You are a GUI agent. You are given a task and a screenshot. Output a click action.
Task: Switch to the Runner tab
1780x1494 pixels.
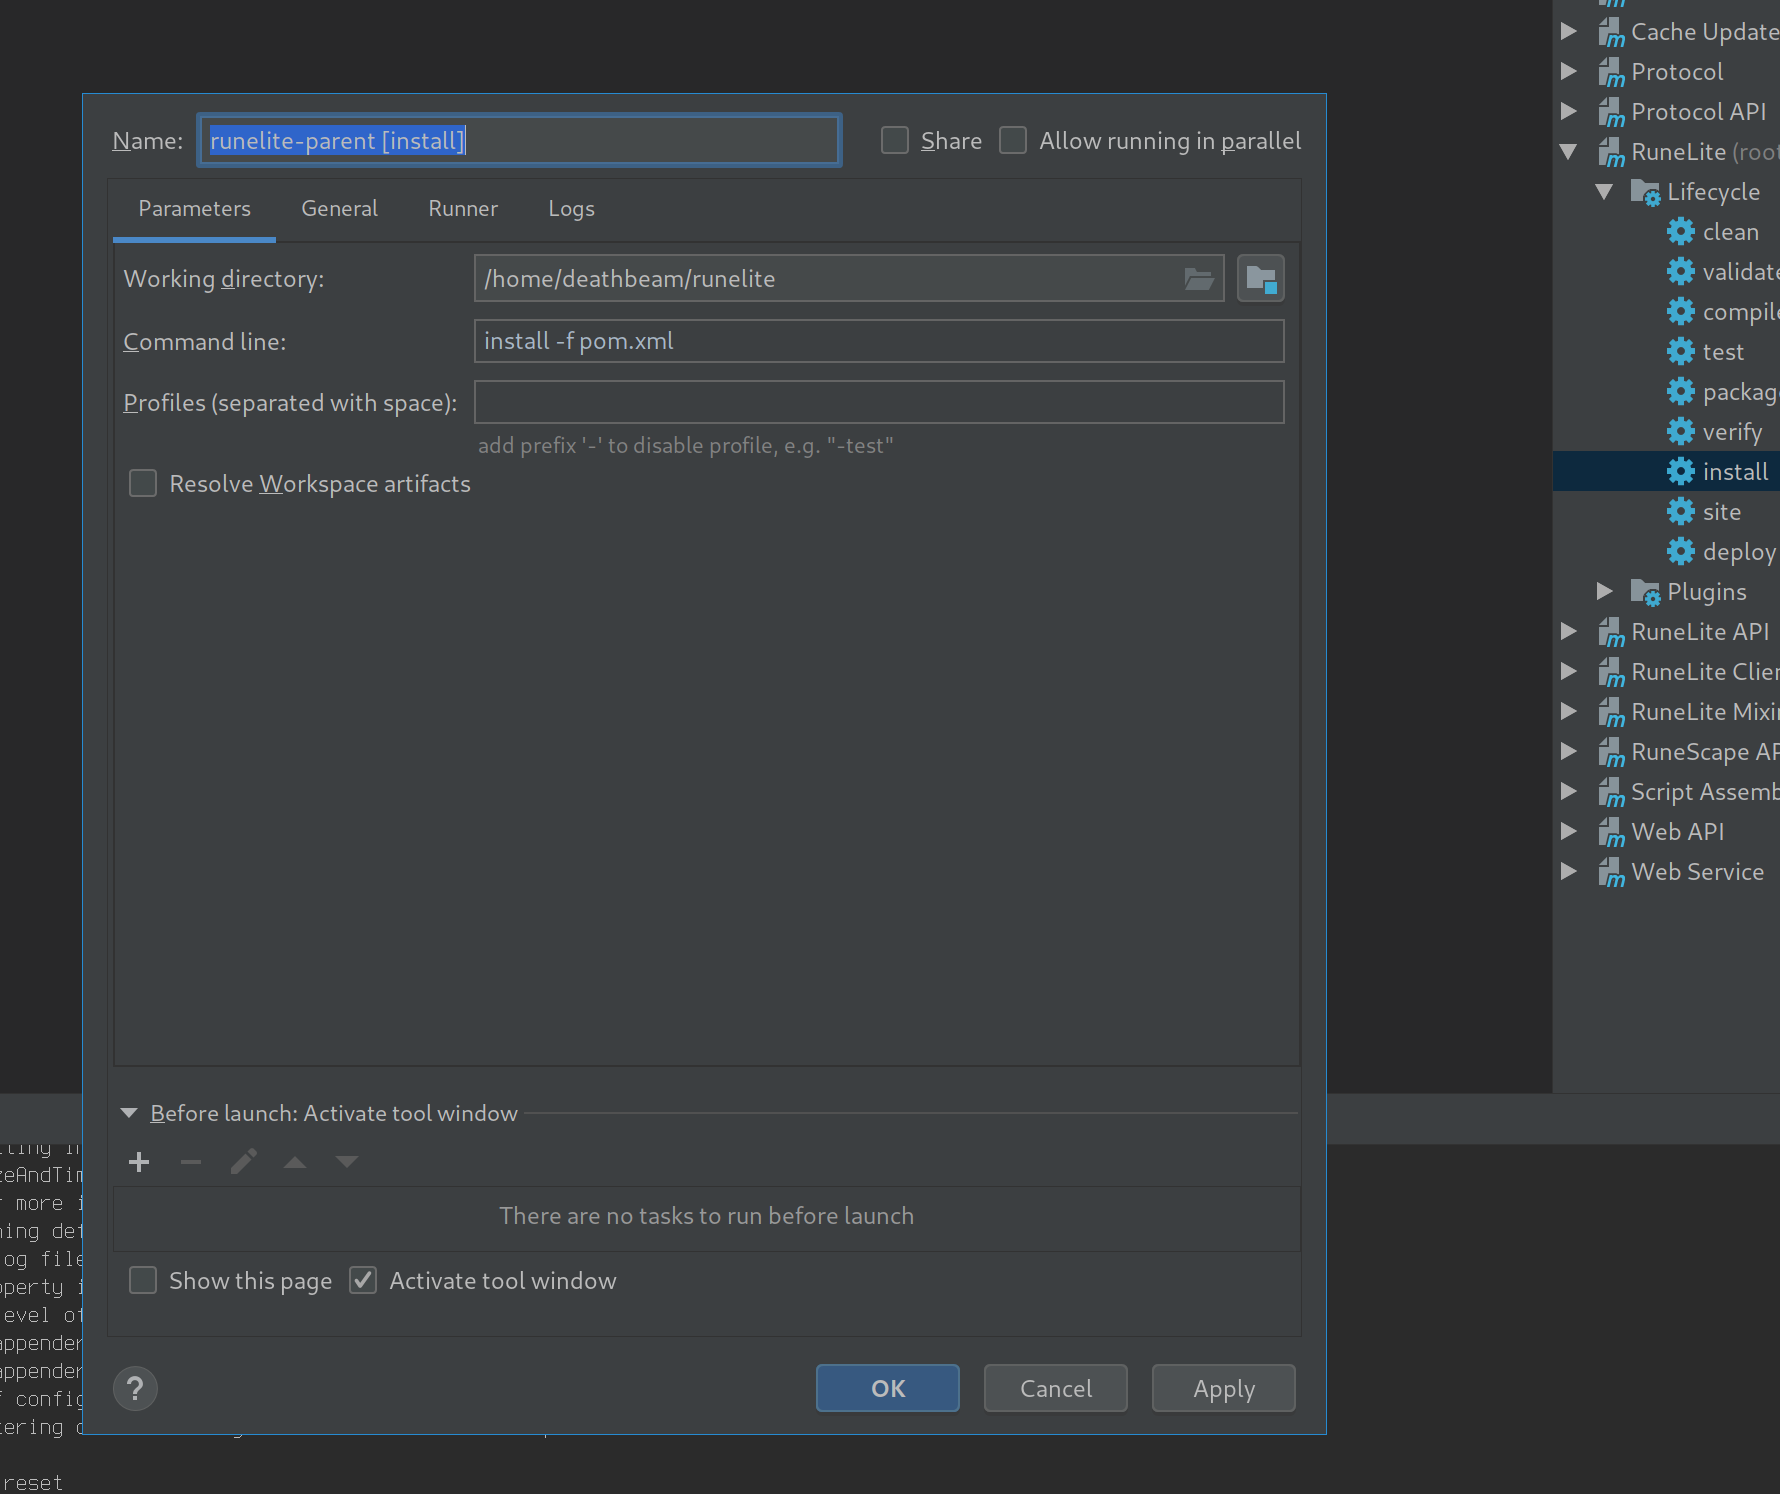point(462,208)
